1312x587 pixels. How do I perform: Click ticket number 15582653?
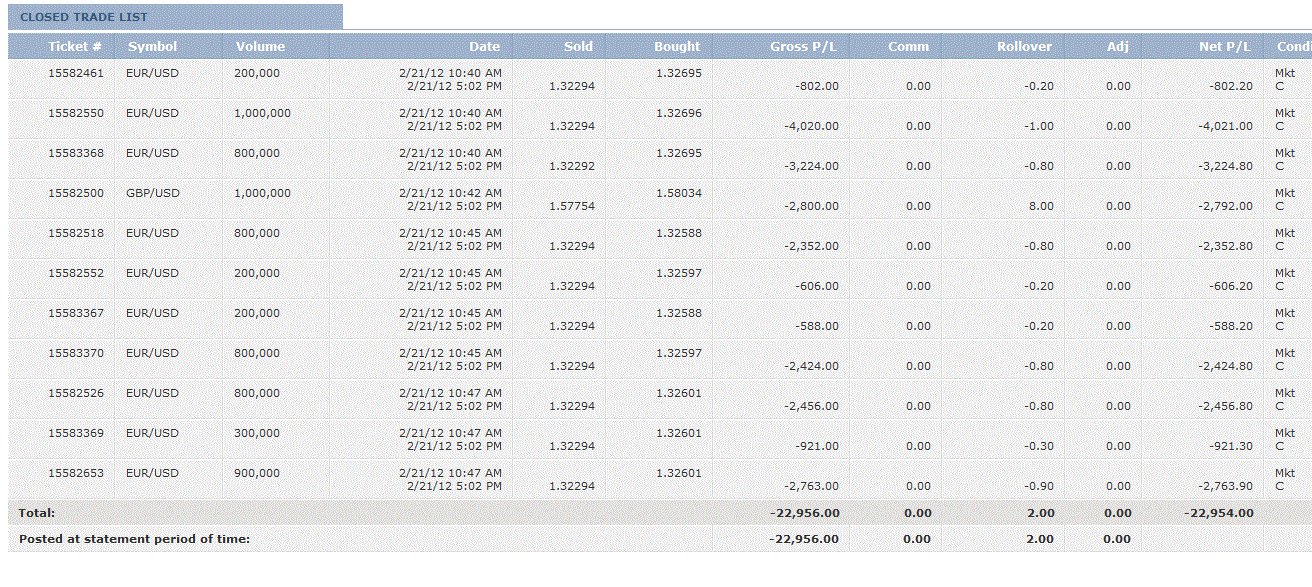point(75,473)
